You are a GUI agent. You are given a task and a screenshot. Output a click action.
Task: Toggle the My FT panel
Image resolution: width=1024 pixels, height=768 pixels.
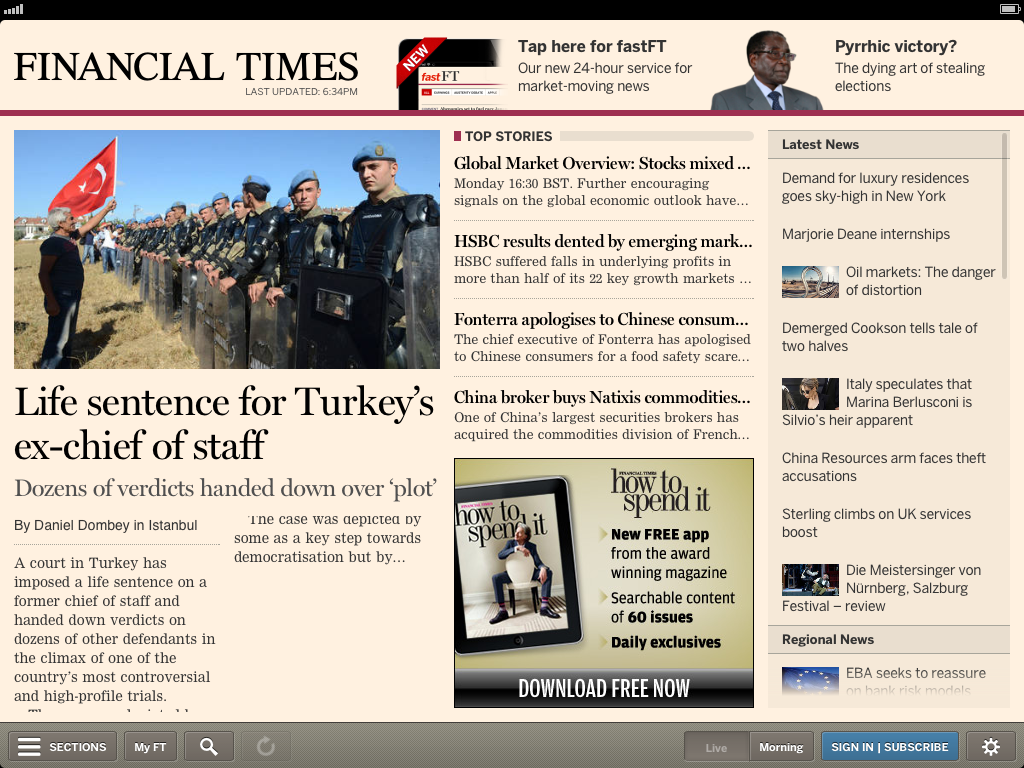coord(150,746)
